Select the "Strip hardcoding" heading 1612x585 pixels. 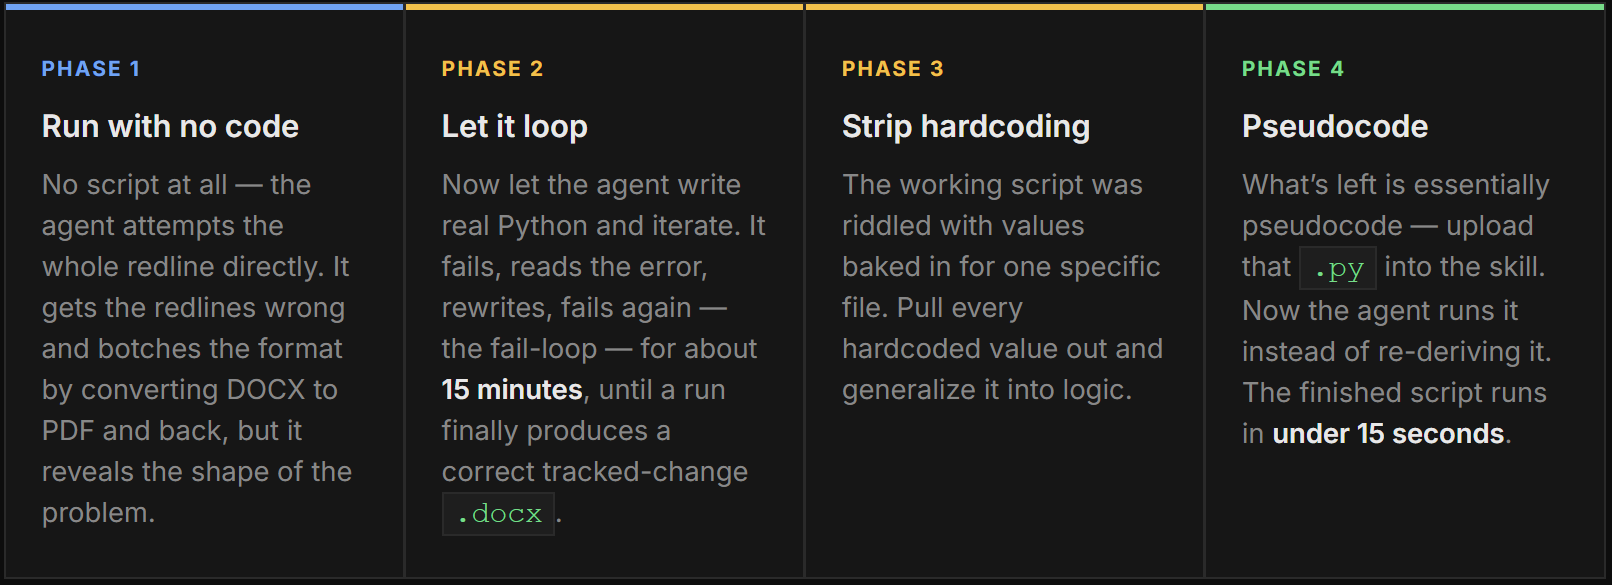966,127
